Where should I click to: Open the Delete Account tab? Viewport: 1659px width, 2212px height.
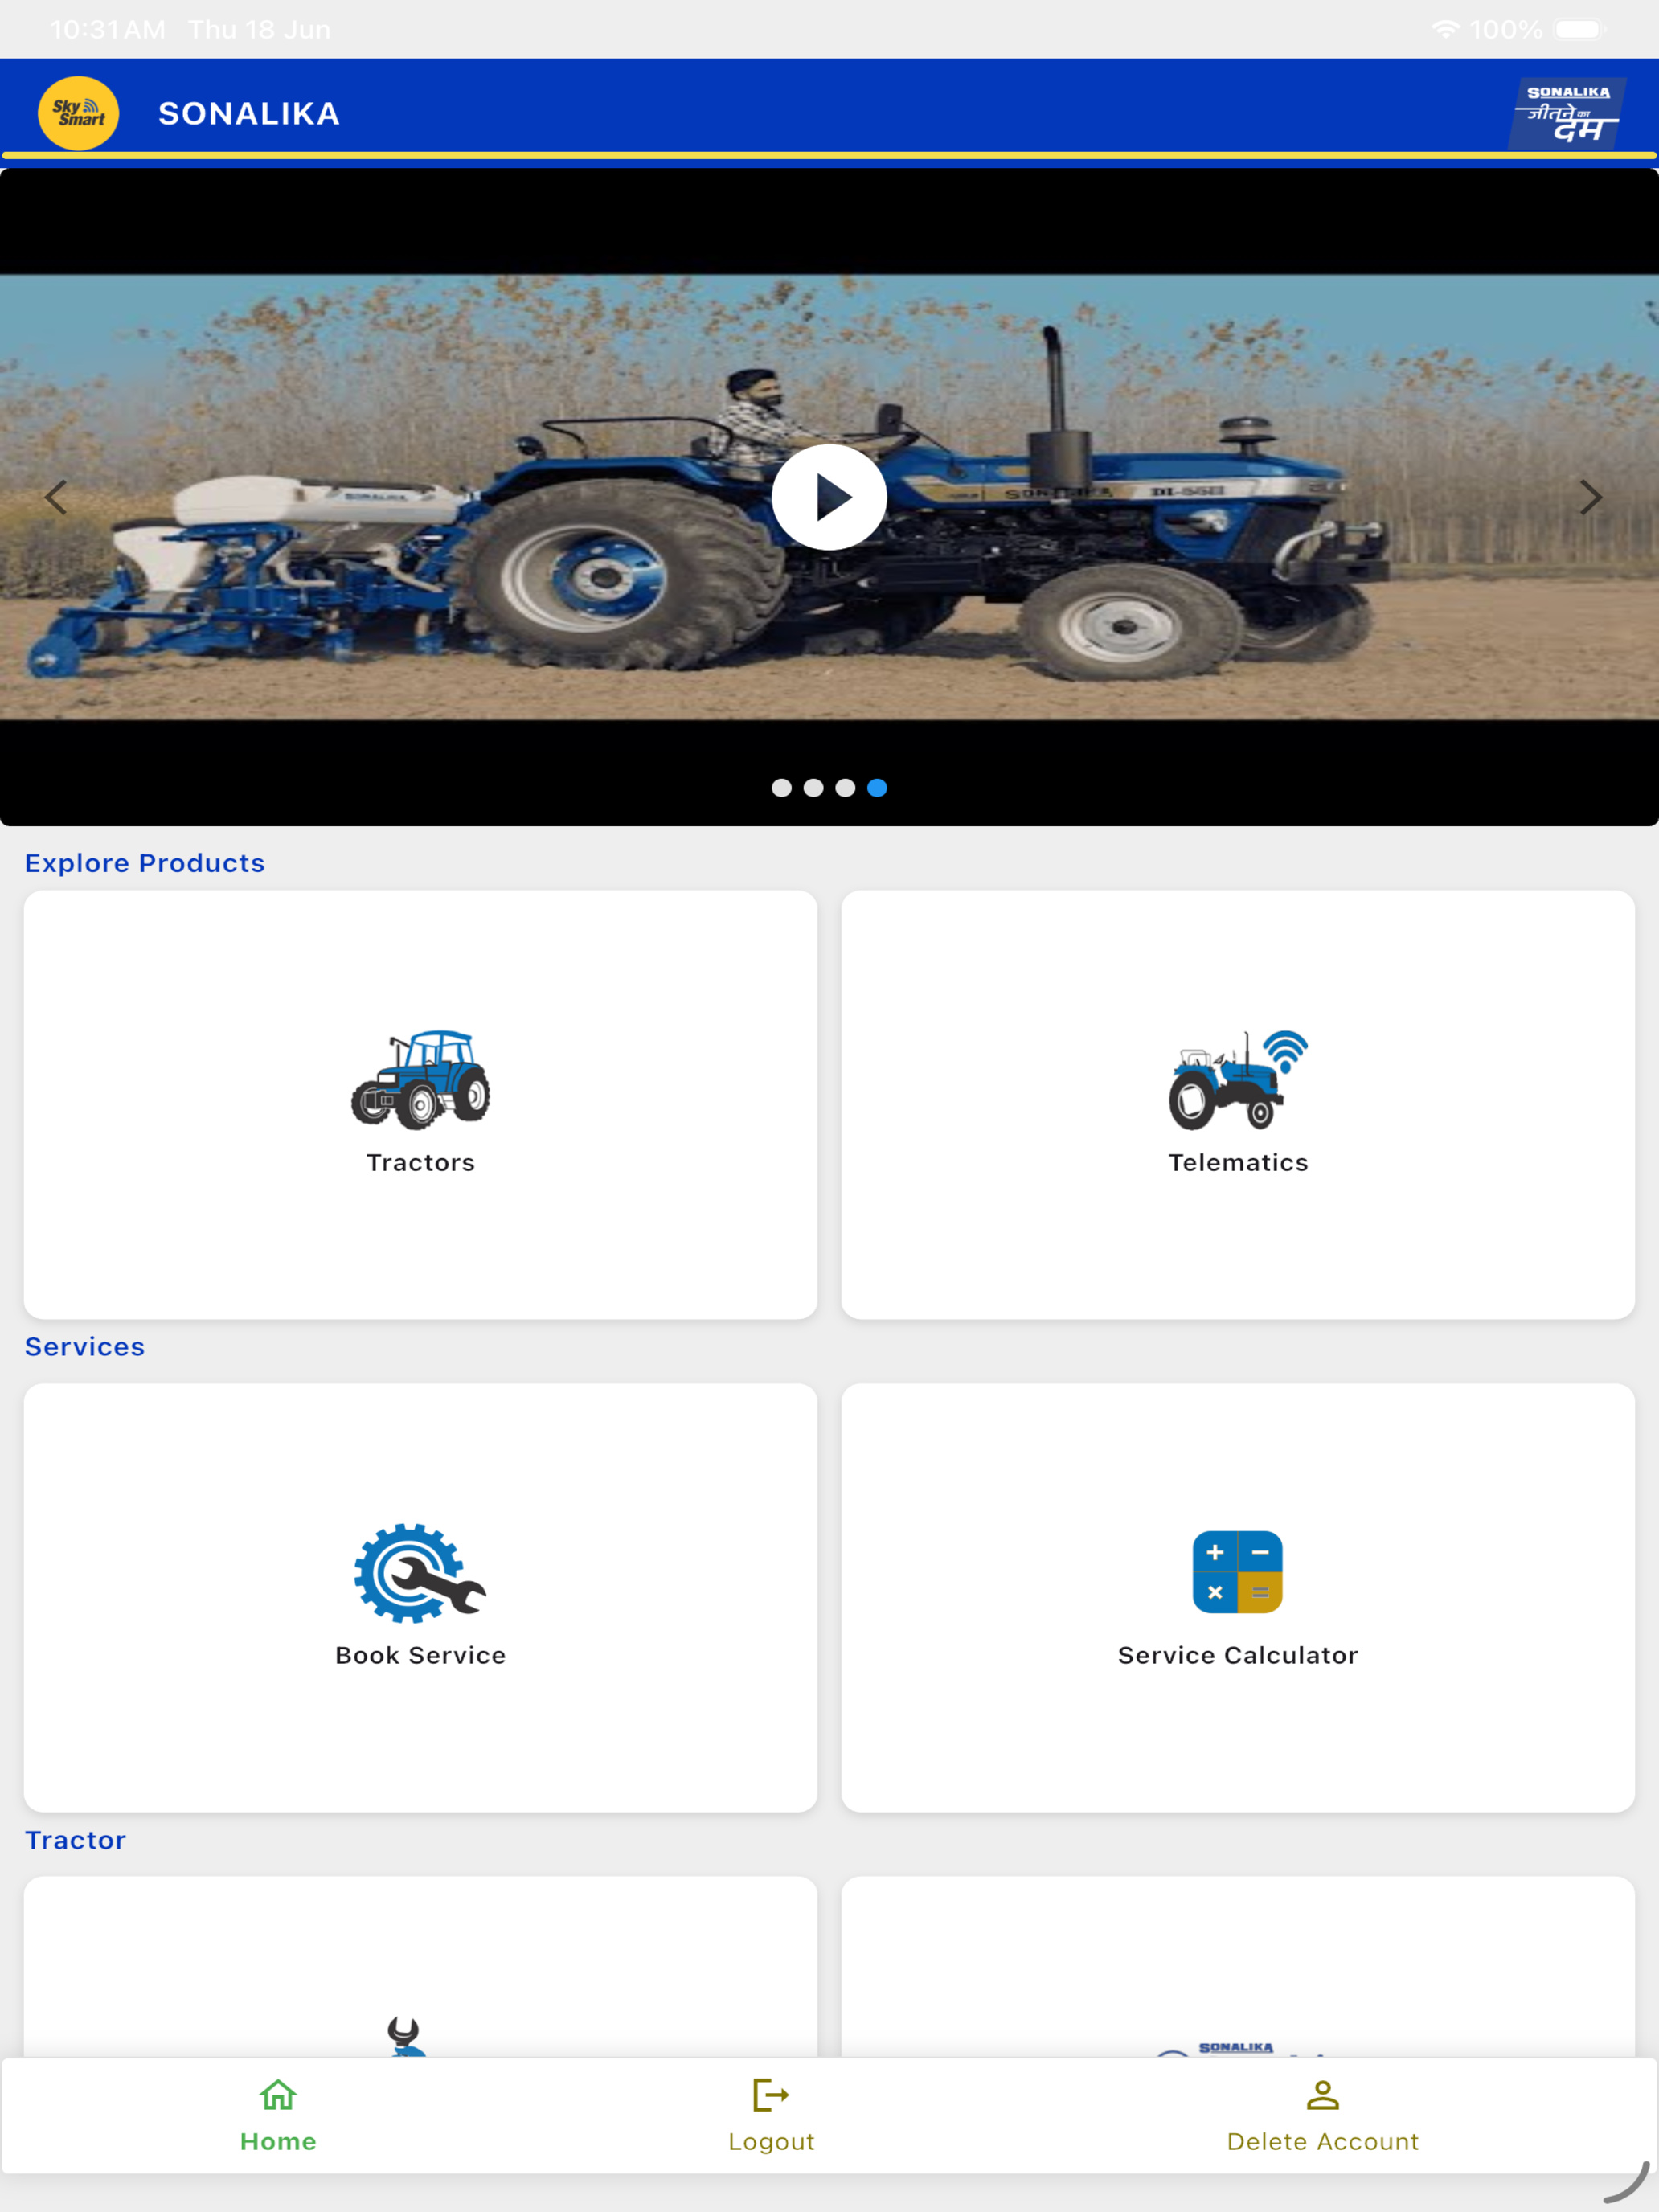1323,2116
